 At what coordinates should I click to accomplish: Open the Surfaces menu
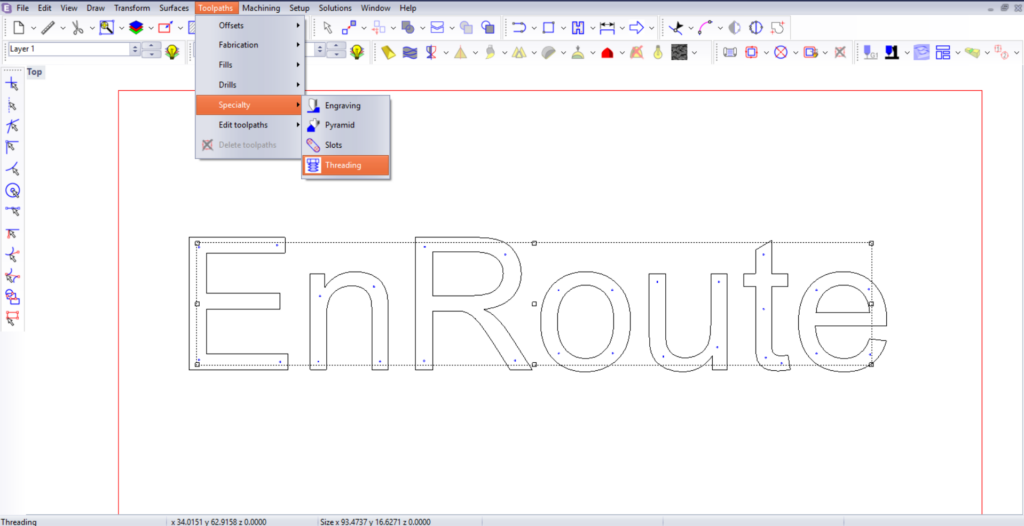pyautogui.click(x=174, y=8)
